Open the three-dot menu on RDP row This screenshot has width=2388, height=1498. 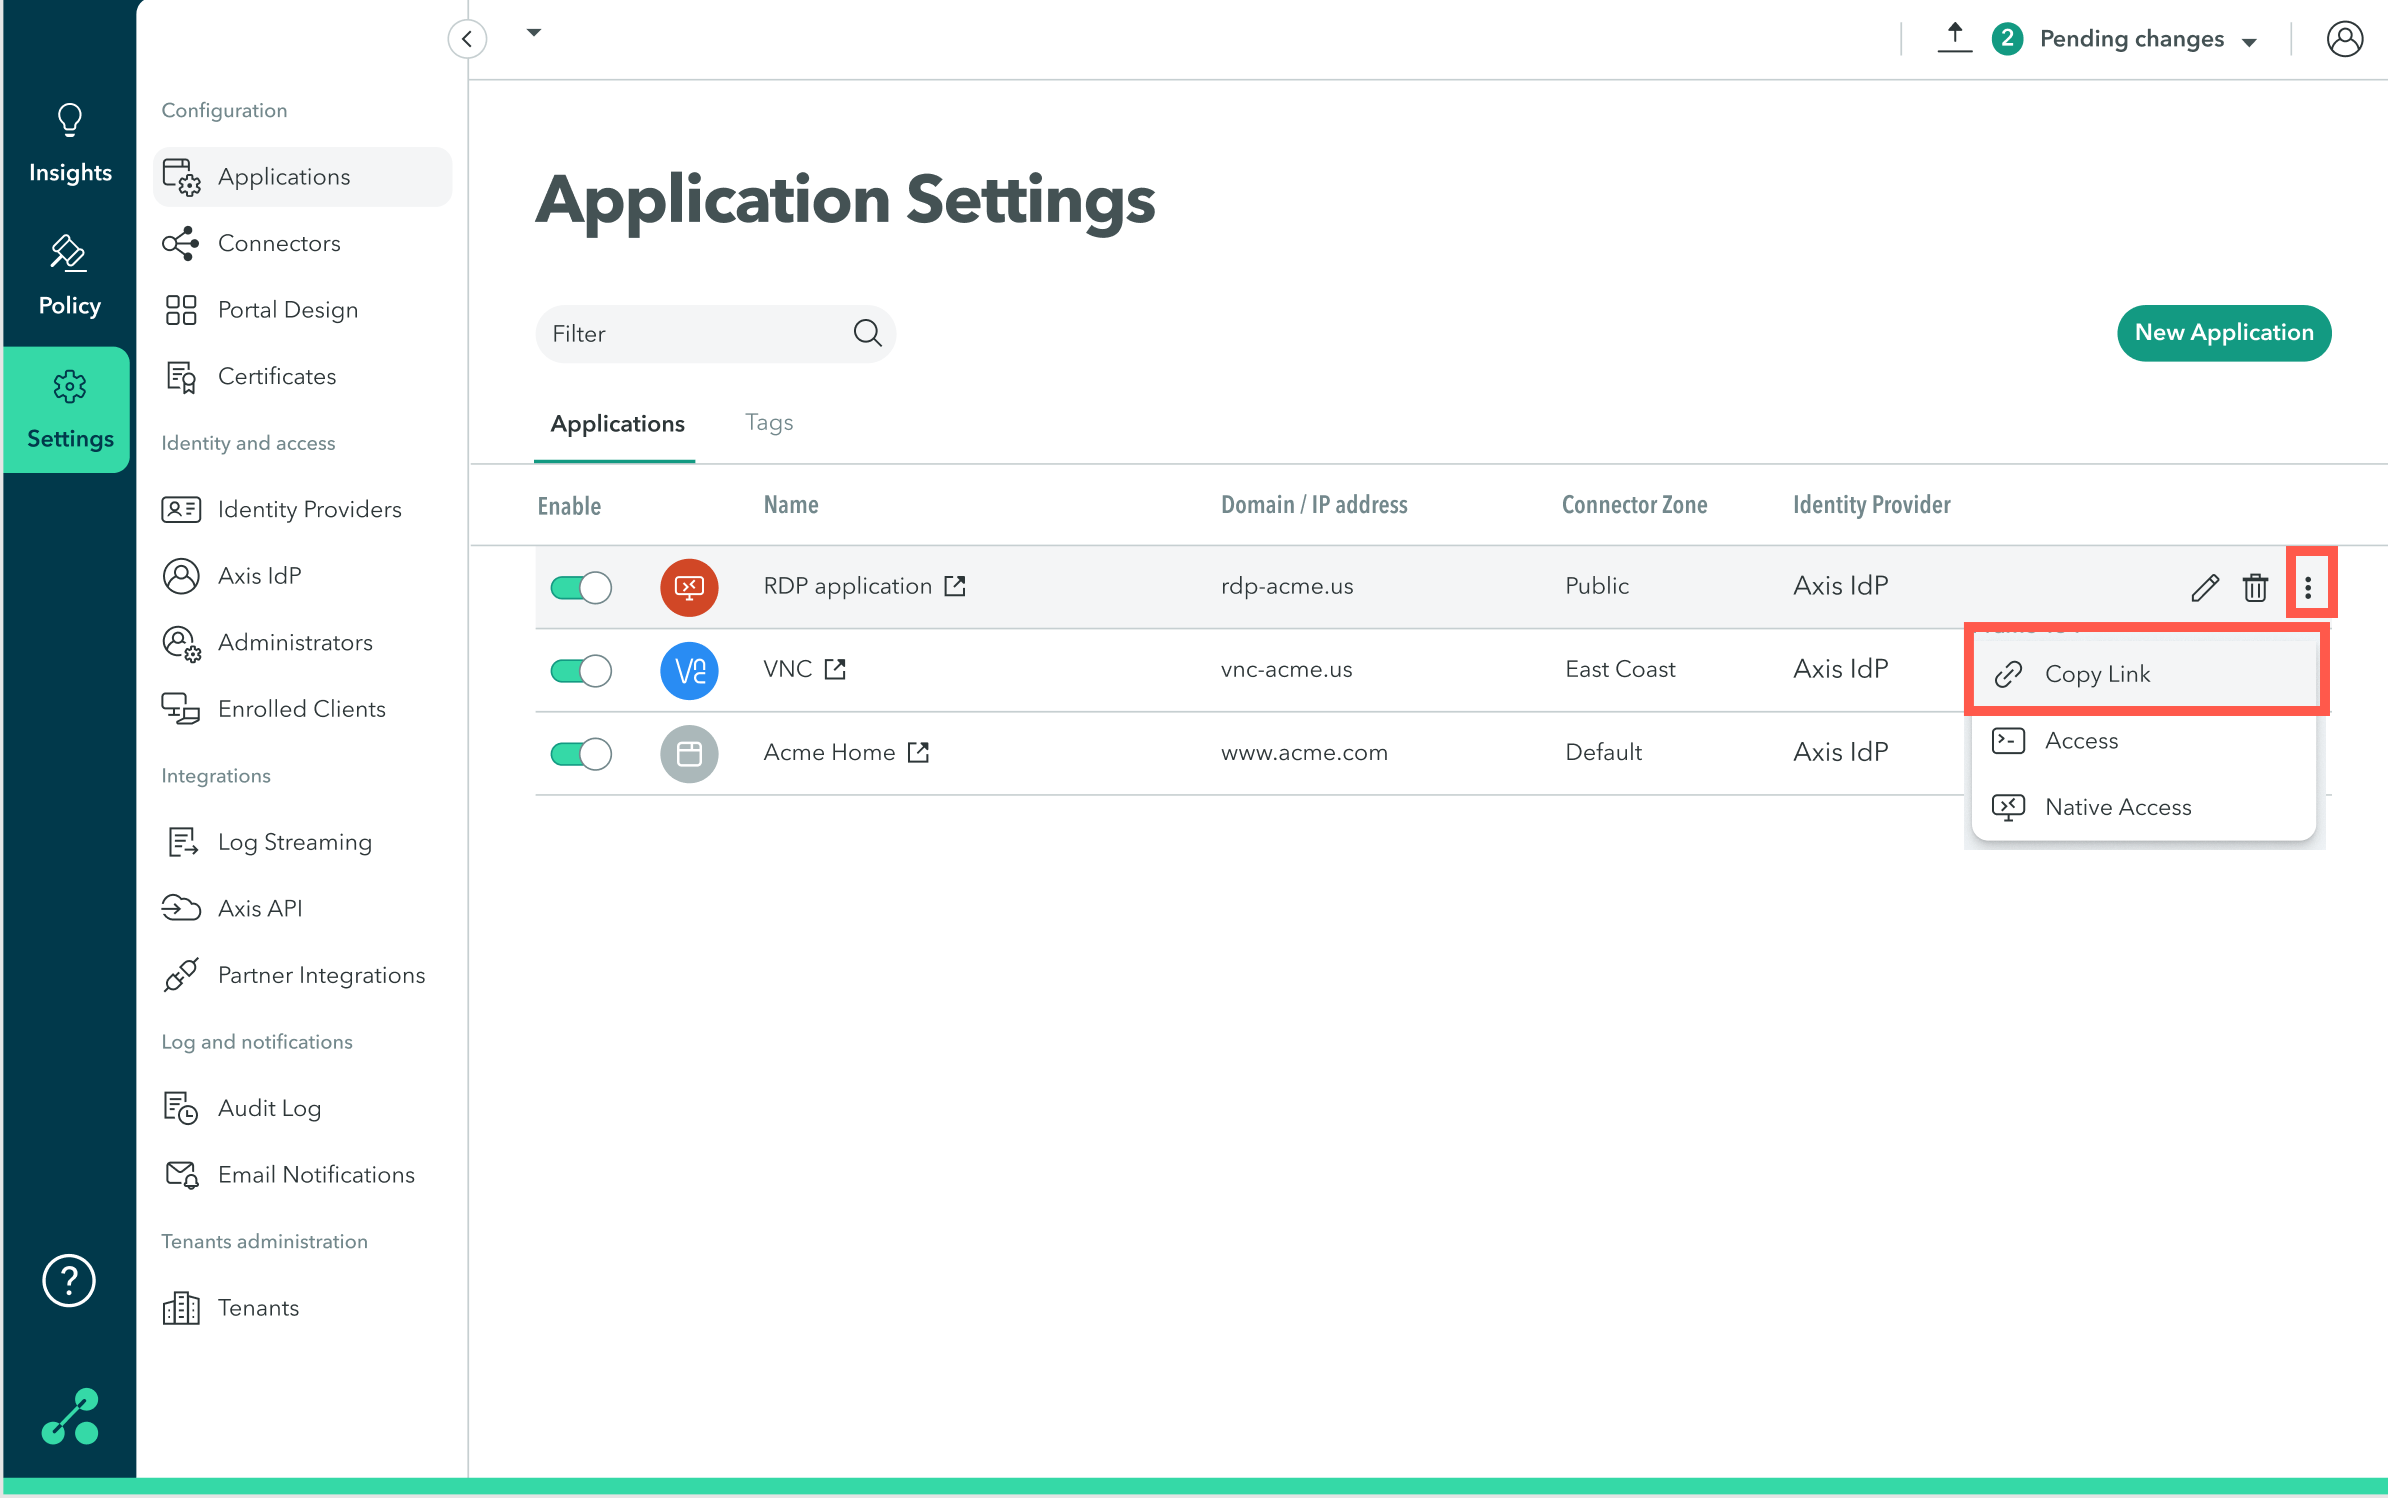(x=2308, y=587)
